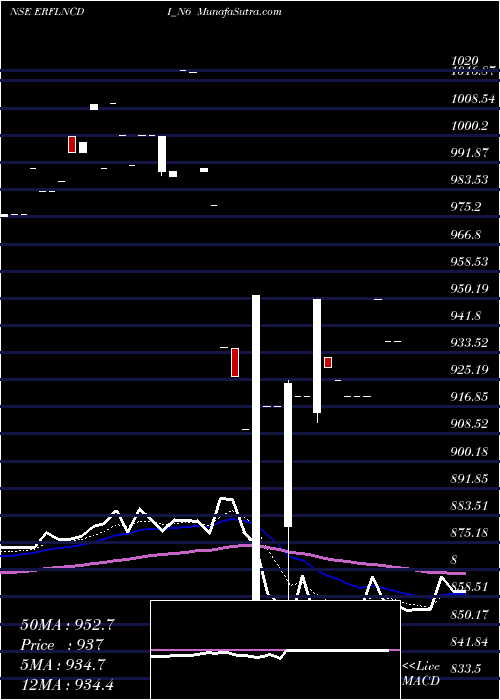
Task: Click the red candle near 1000.2 level
Action: 72,144
